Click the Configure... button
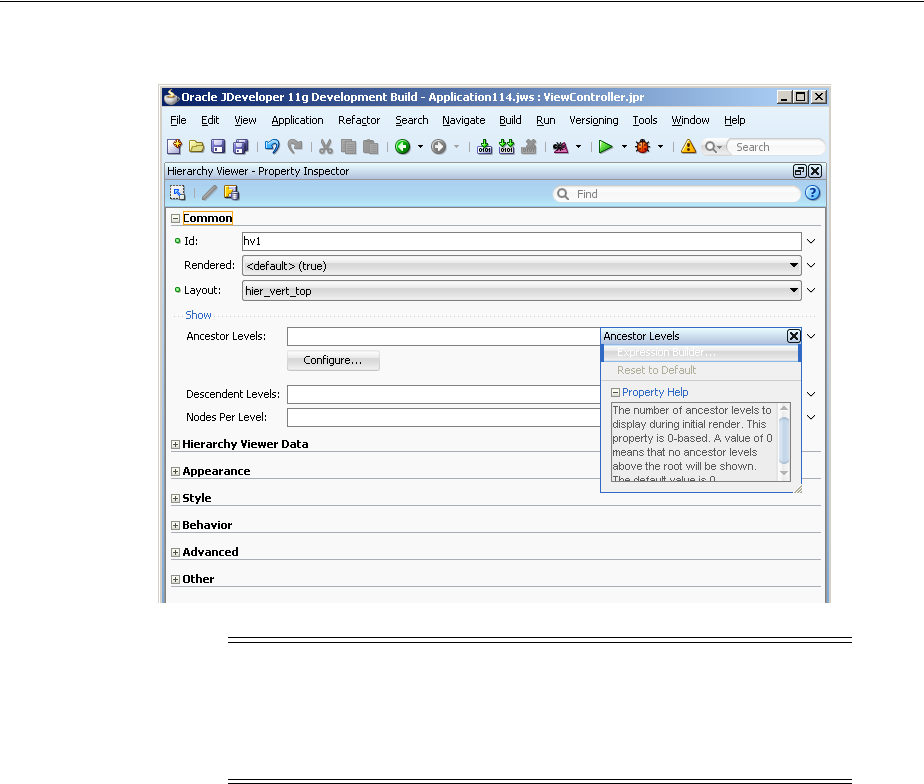924x784 pixels. (x=333, y=360)
